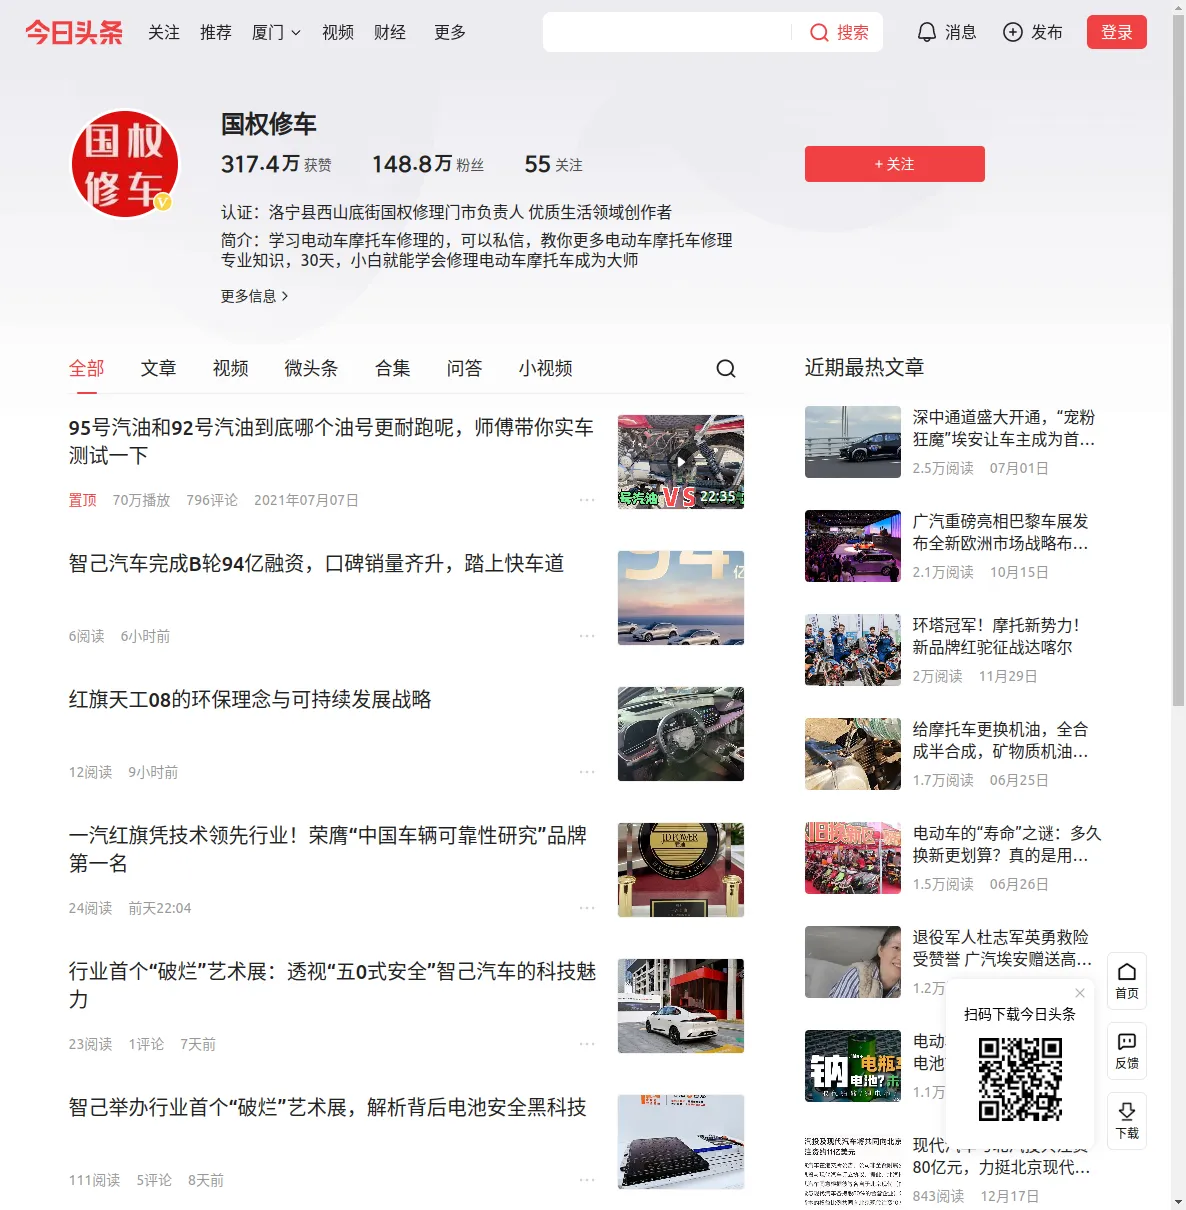Click the 发布 plus icon
The width and height of the screenshot is (1186, 1210).
point(1013,32)
